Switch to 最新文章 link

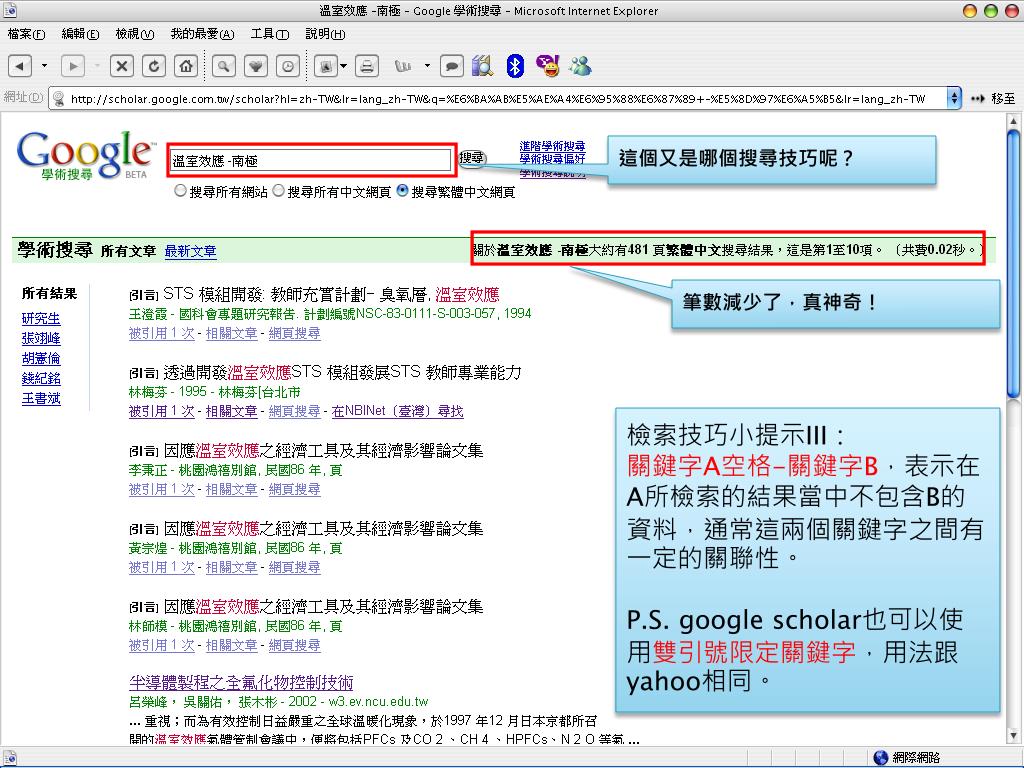pyautogui.click(x=190, y=251)
